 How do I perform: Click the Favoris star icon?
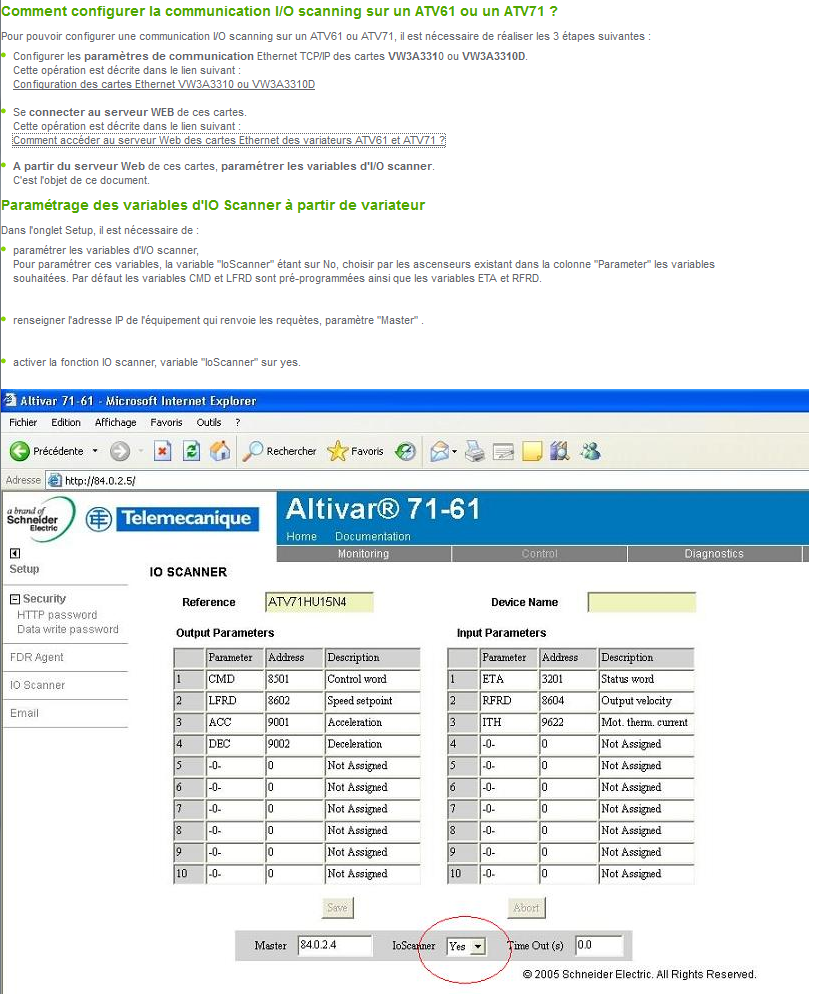tap(337, 451)
